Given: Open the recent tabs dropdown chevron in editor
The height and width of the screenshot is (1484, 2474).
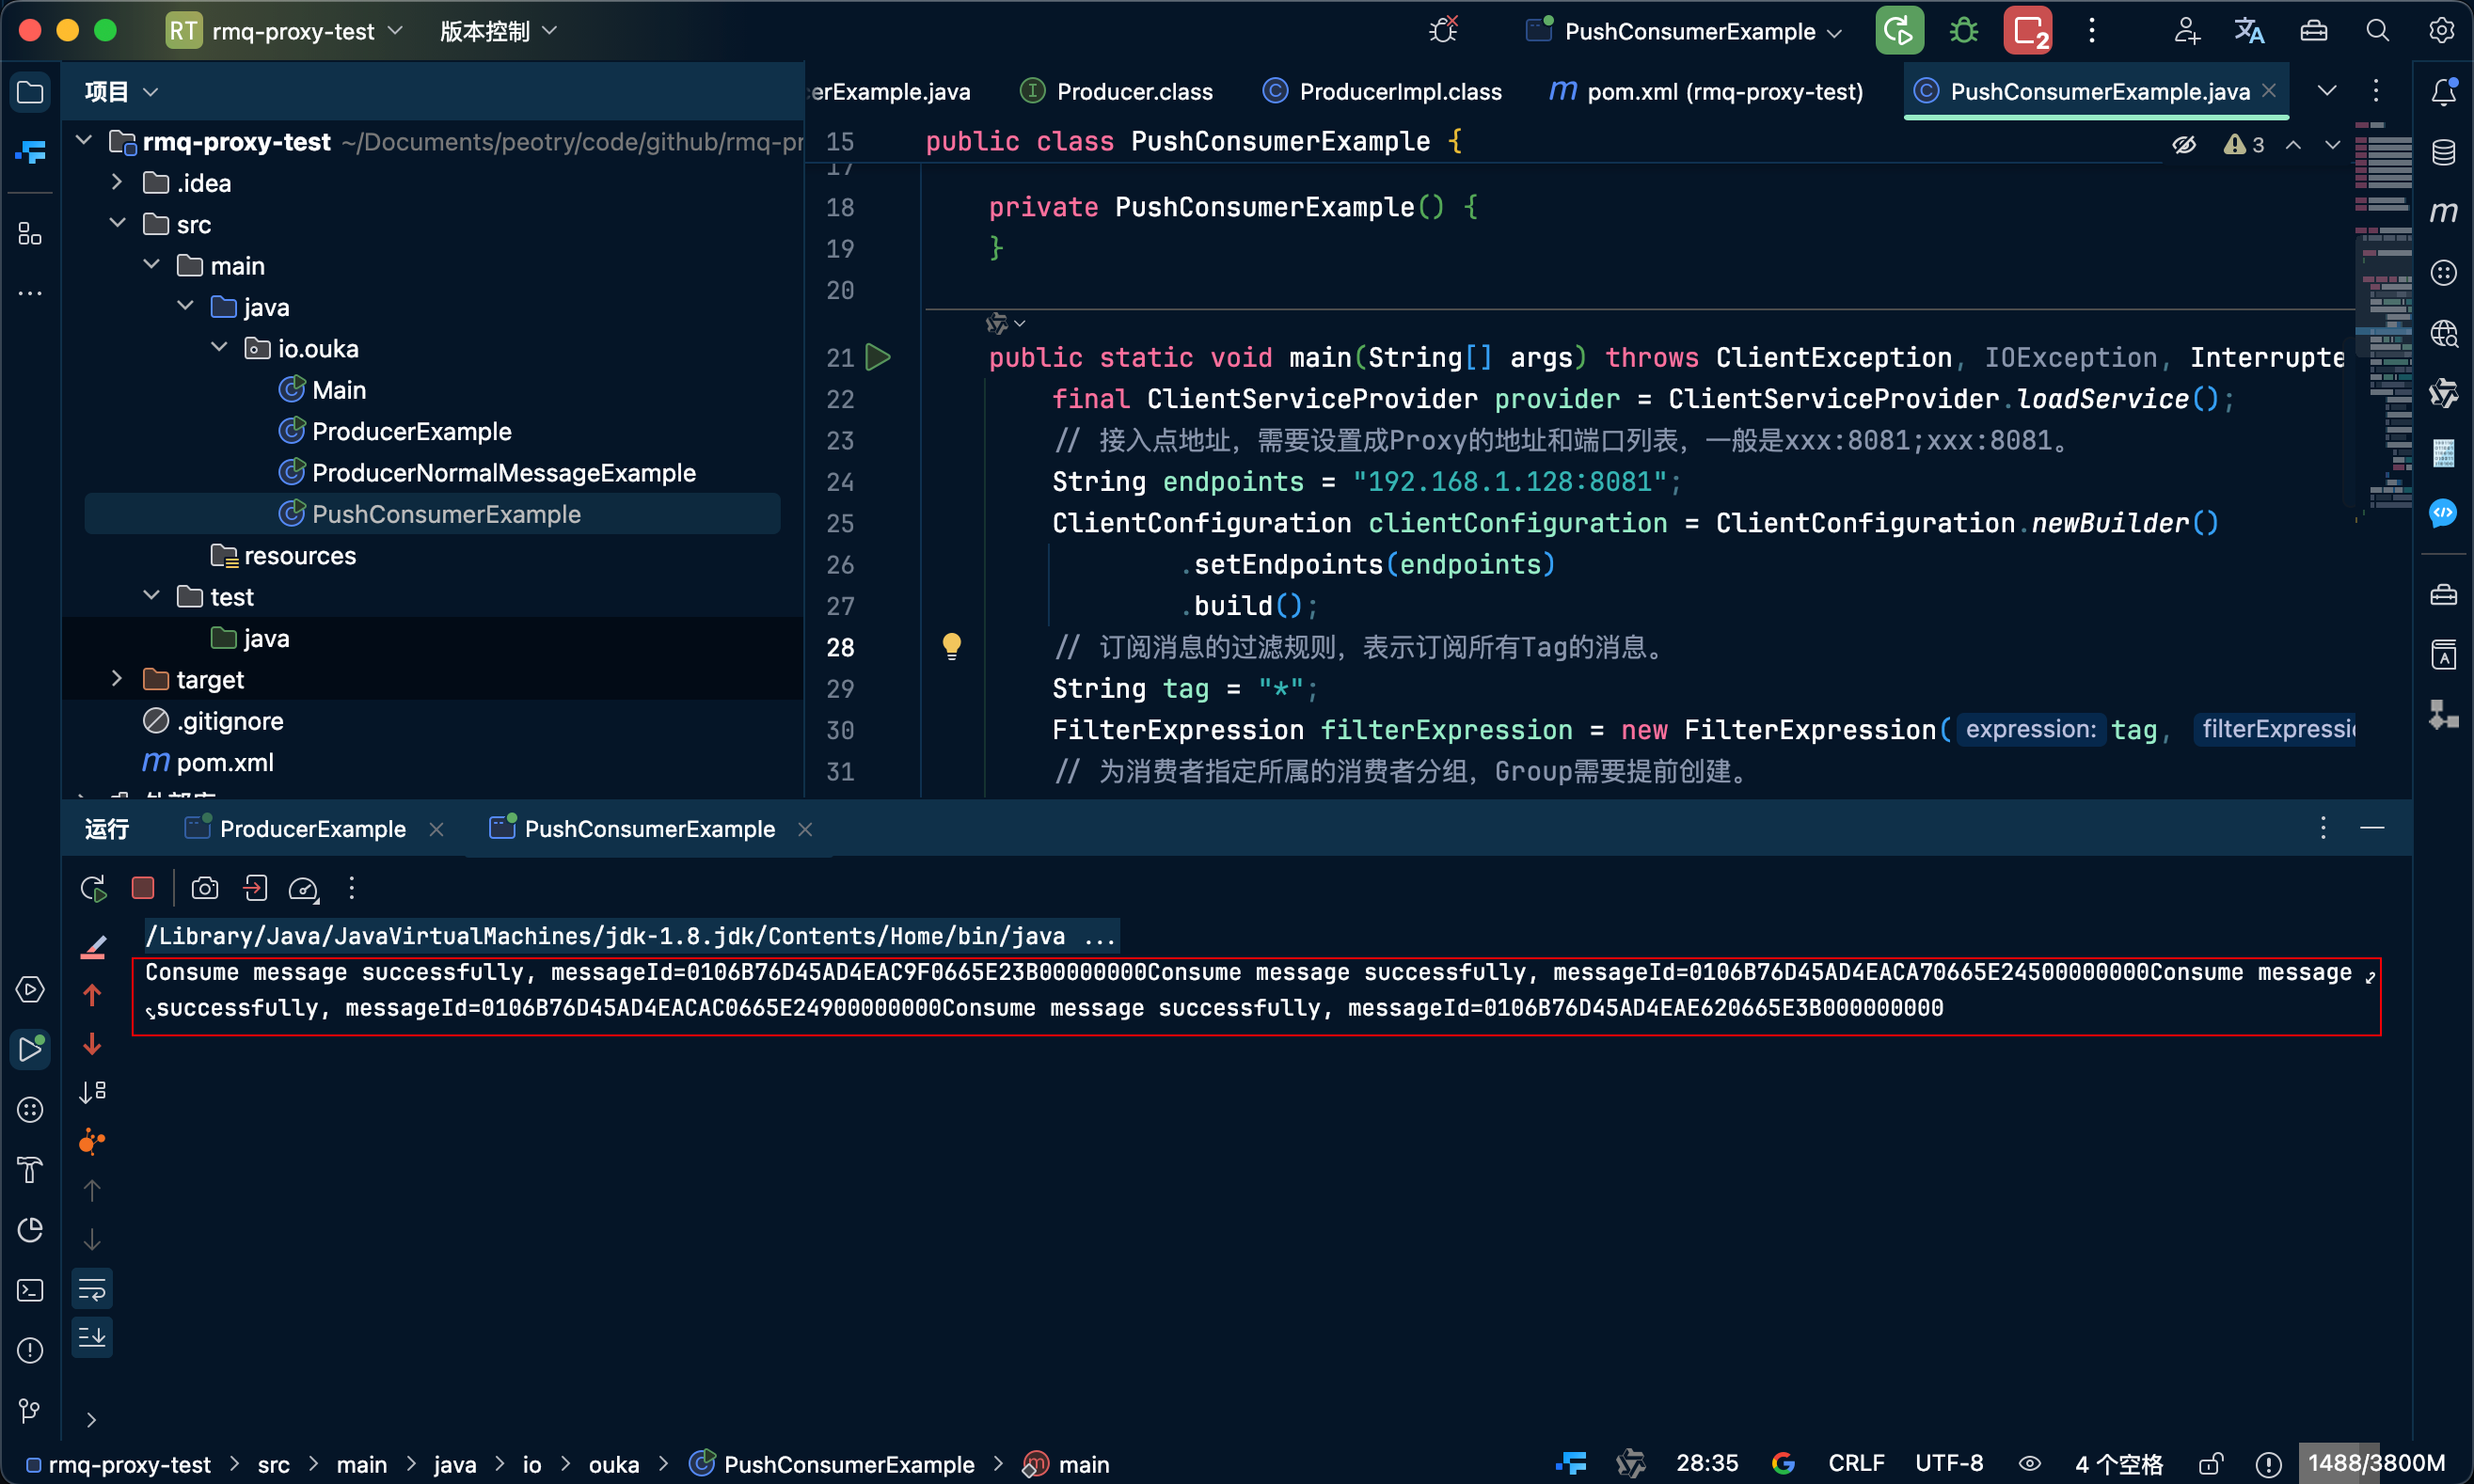Looking at the screenshot, I should pyautogui.click(x=2327, y=91).
